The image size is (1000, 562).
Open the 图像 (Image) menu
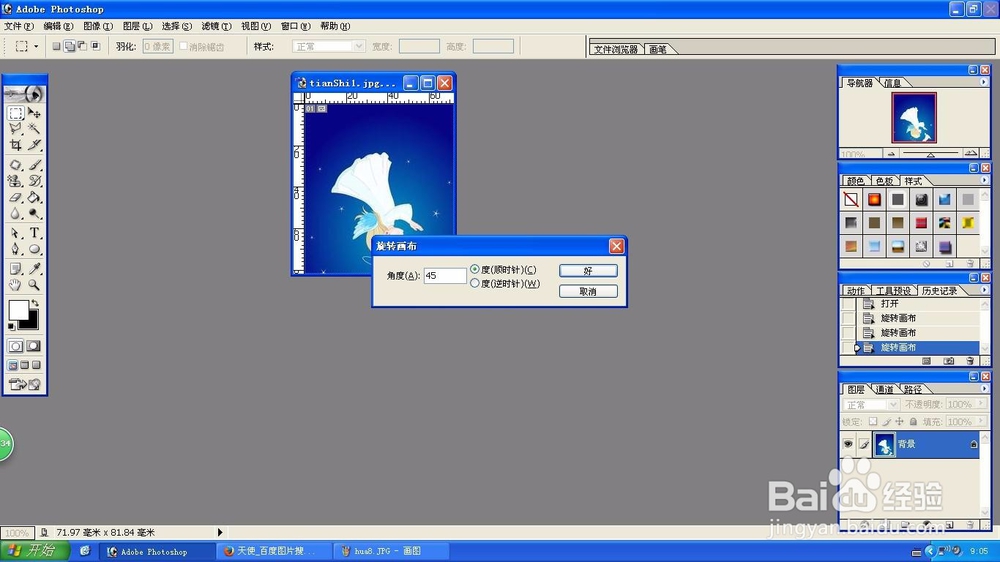98,26
